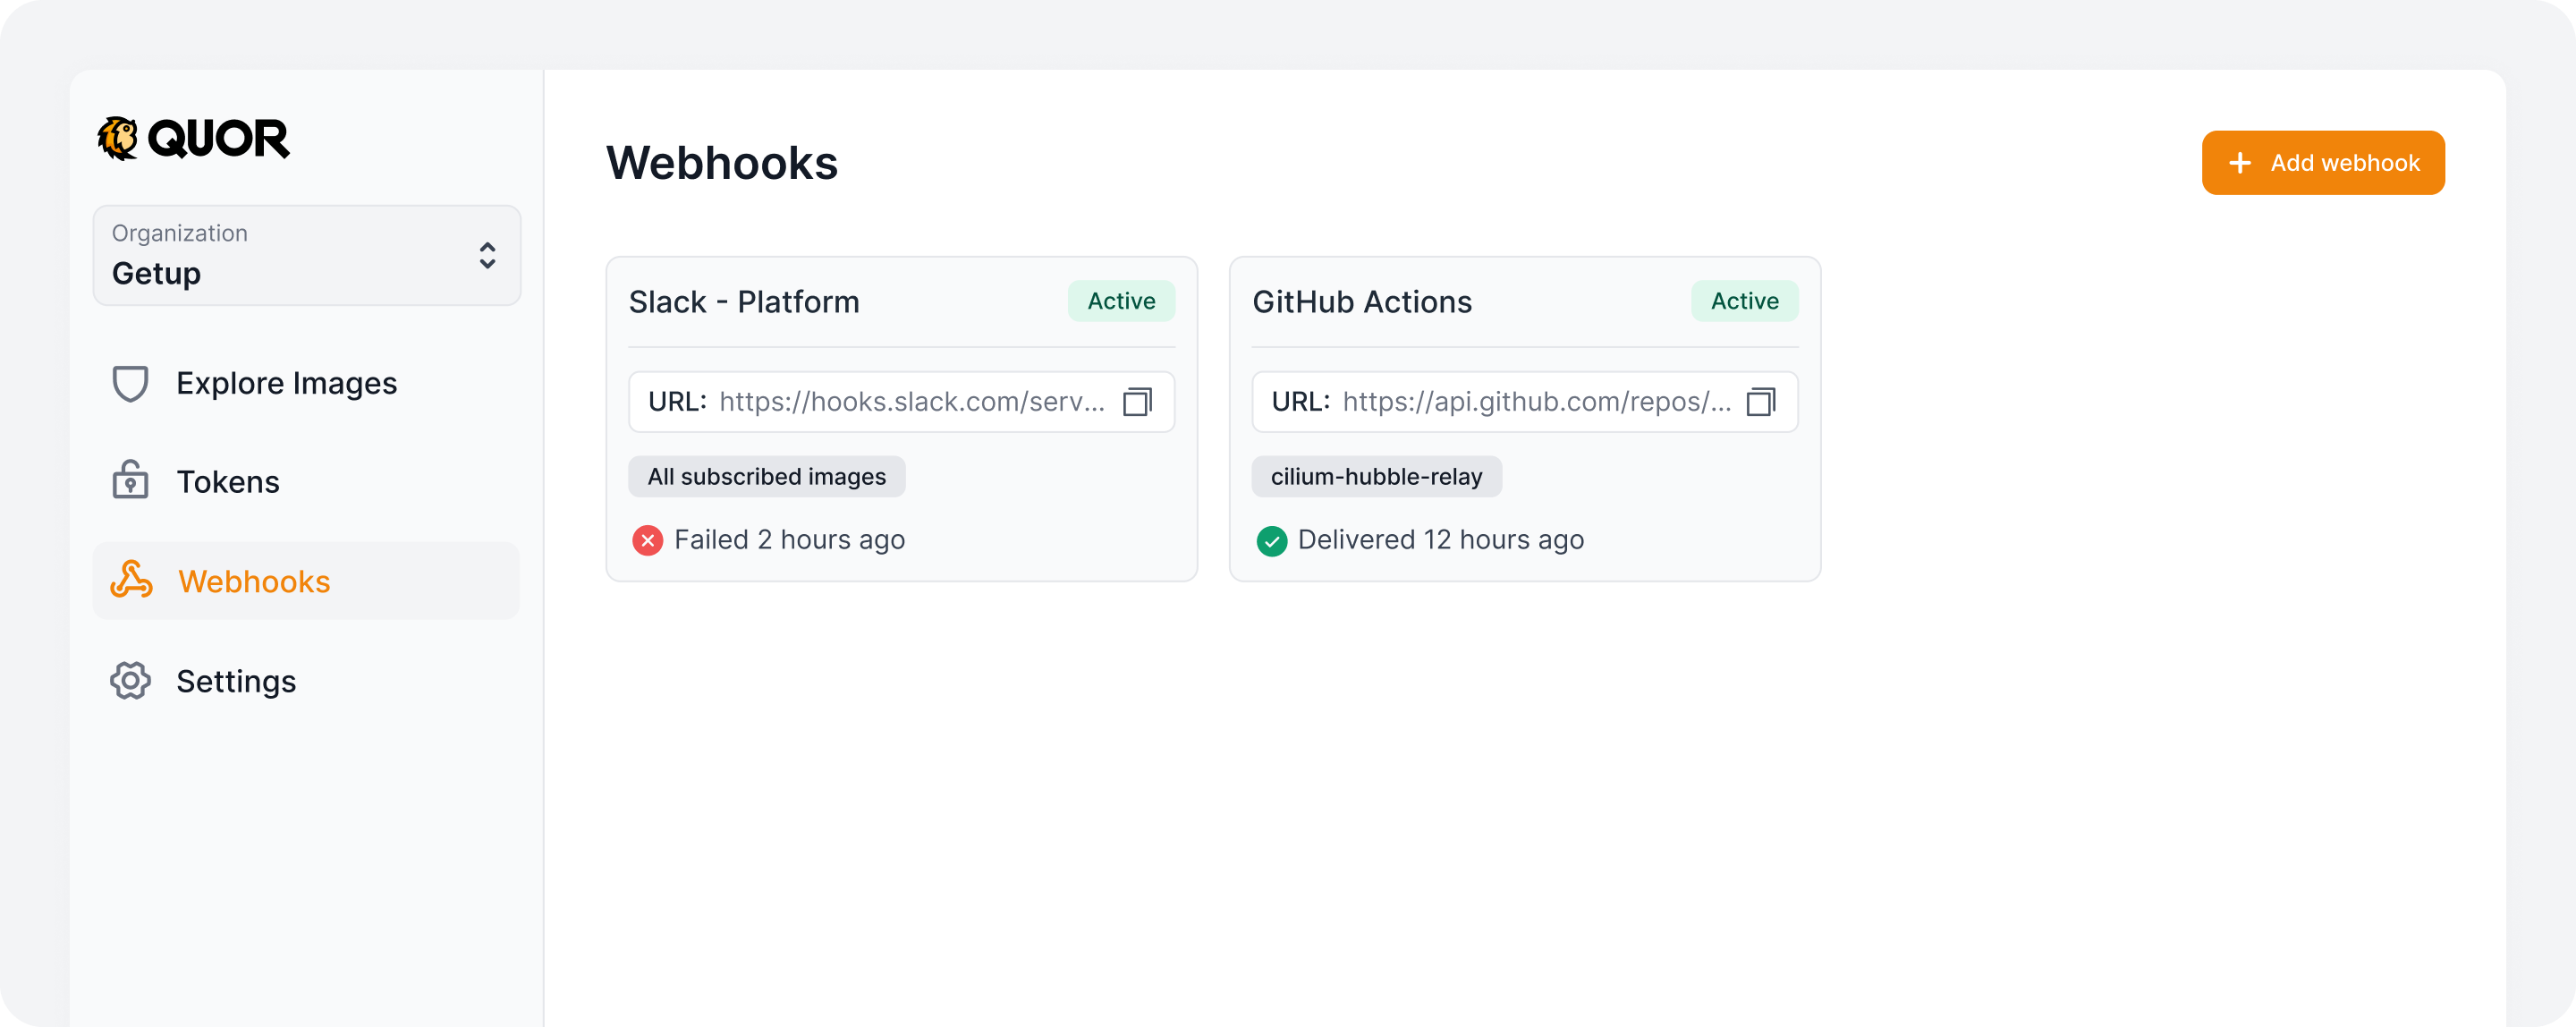
Task: Click the Tokens lock icon
Action: point(130,481)
